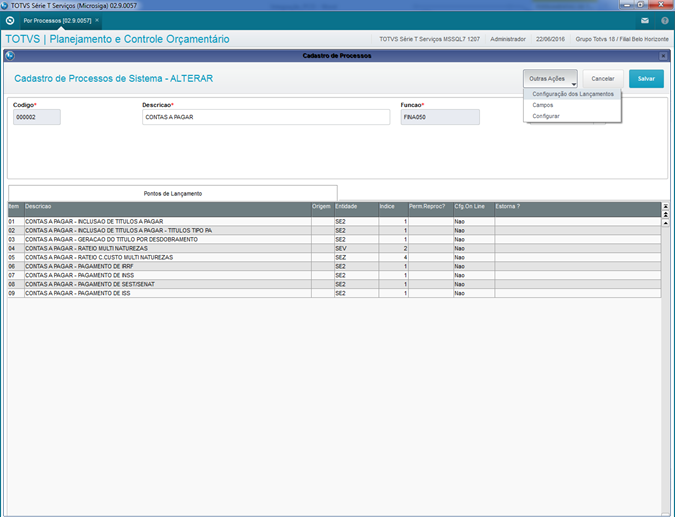Click the Origem column header

[322, 210]
